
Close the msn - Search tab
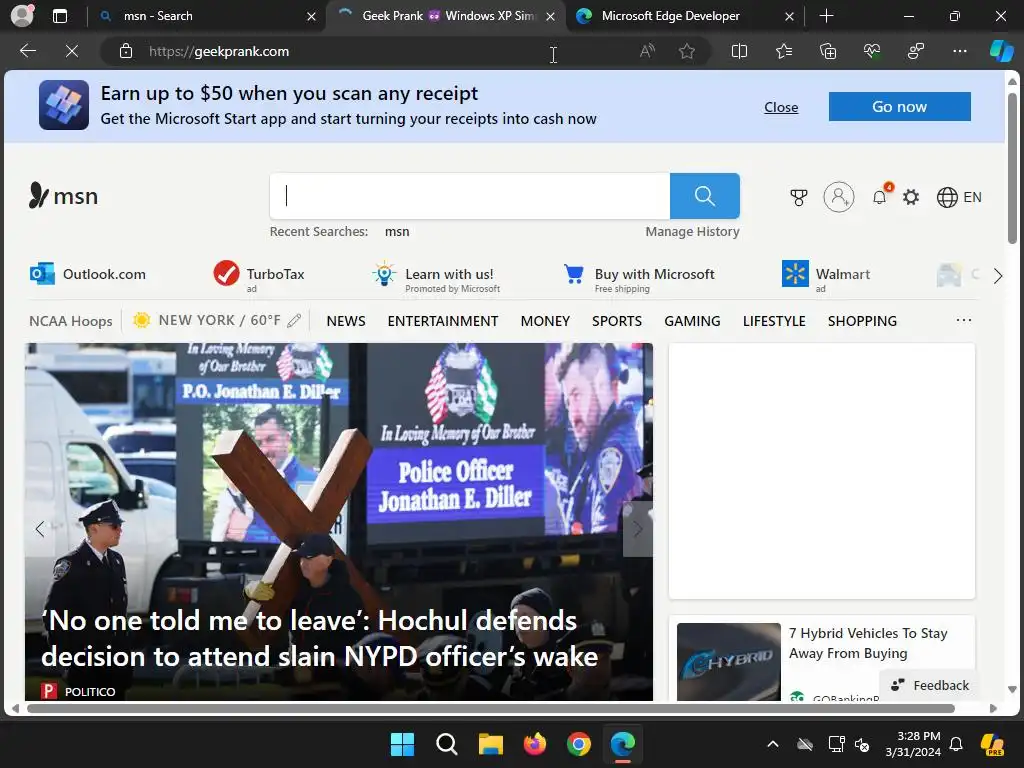click(x=312, y=16)
